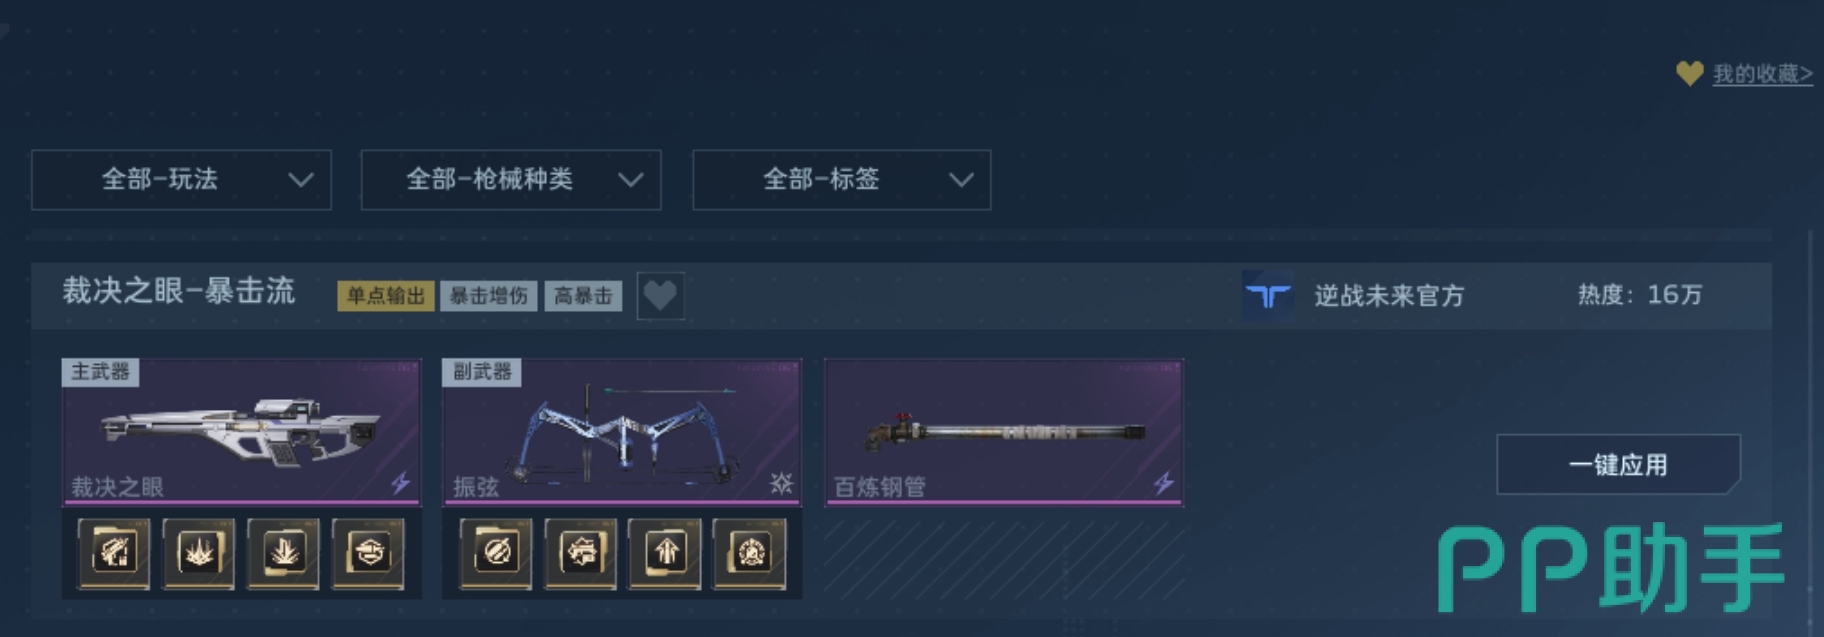Viewport: 1824px width, 637px height.
Task: Expand the 全部-标签 dropdown
Action: [842, 180]
